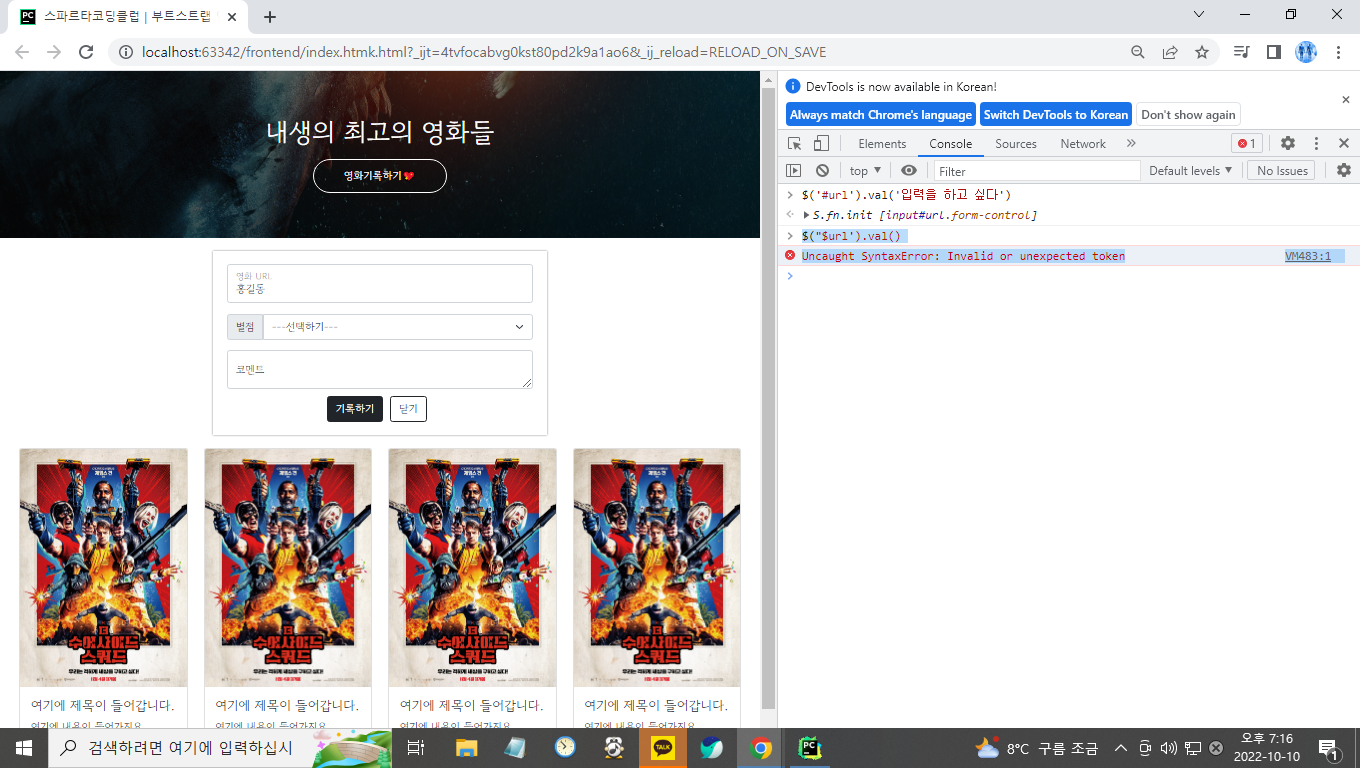Click the taskbar weather widget

pos(1035,748)
